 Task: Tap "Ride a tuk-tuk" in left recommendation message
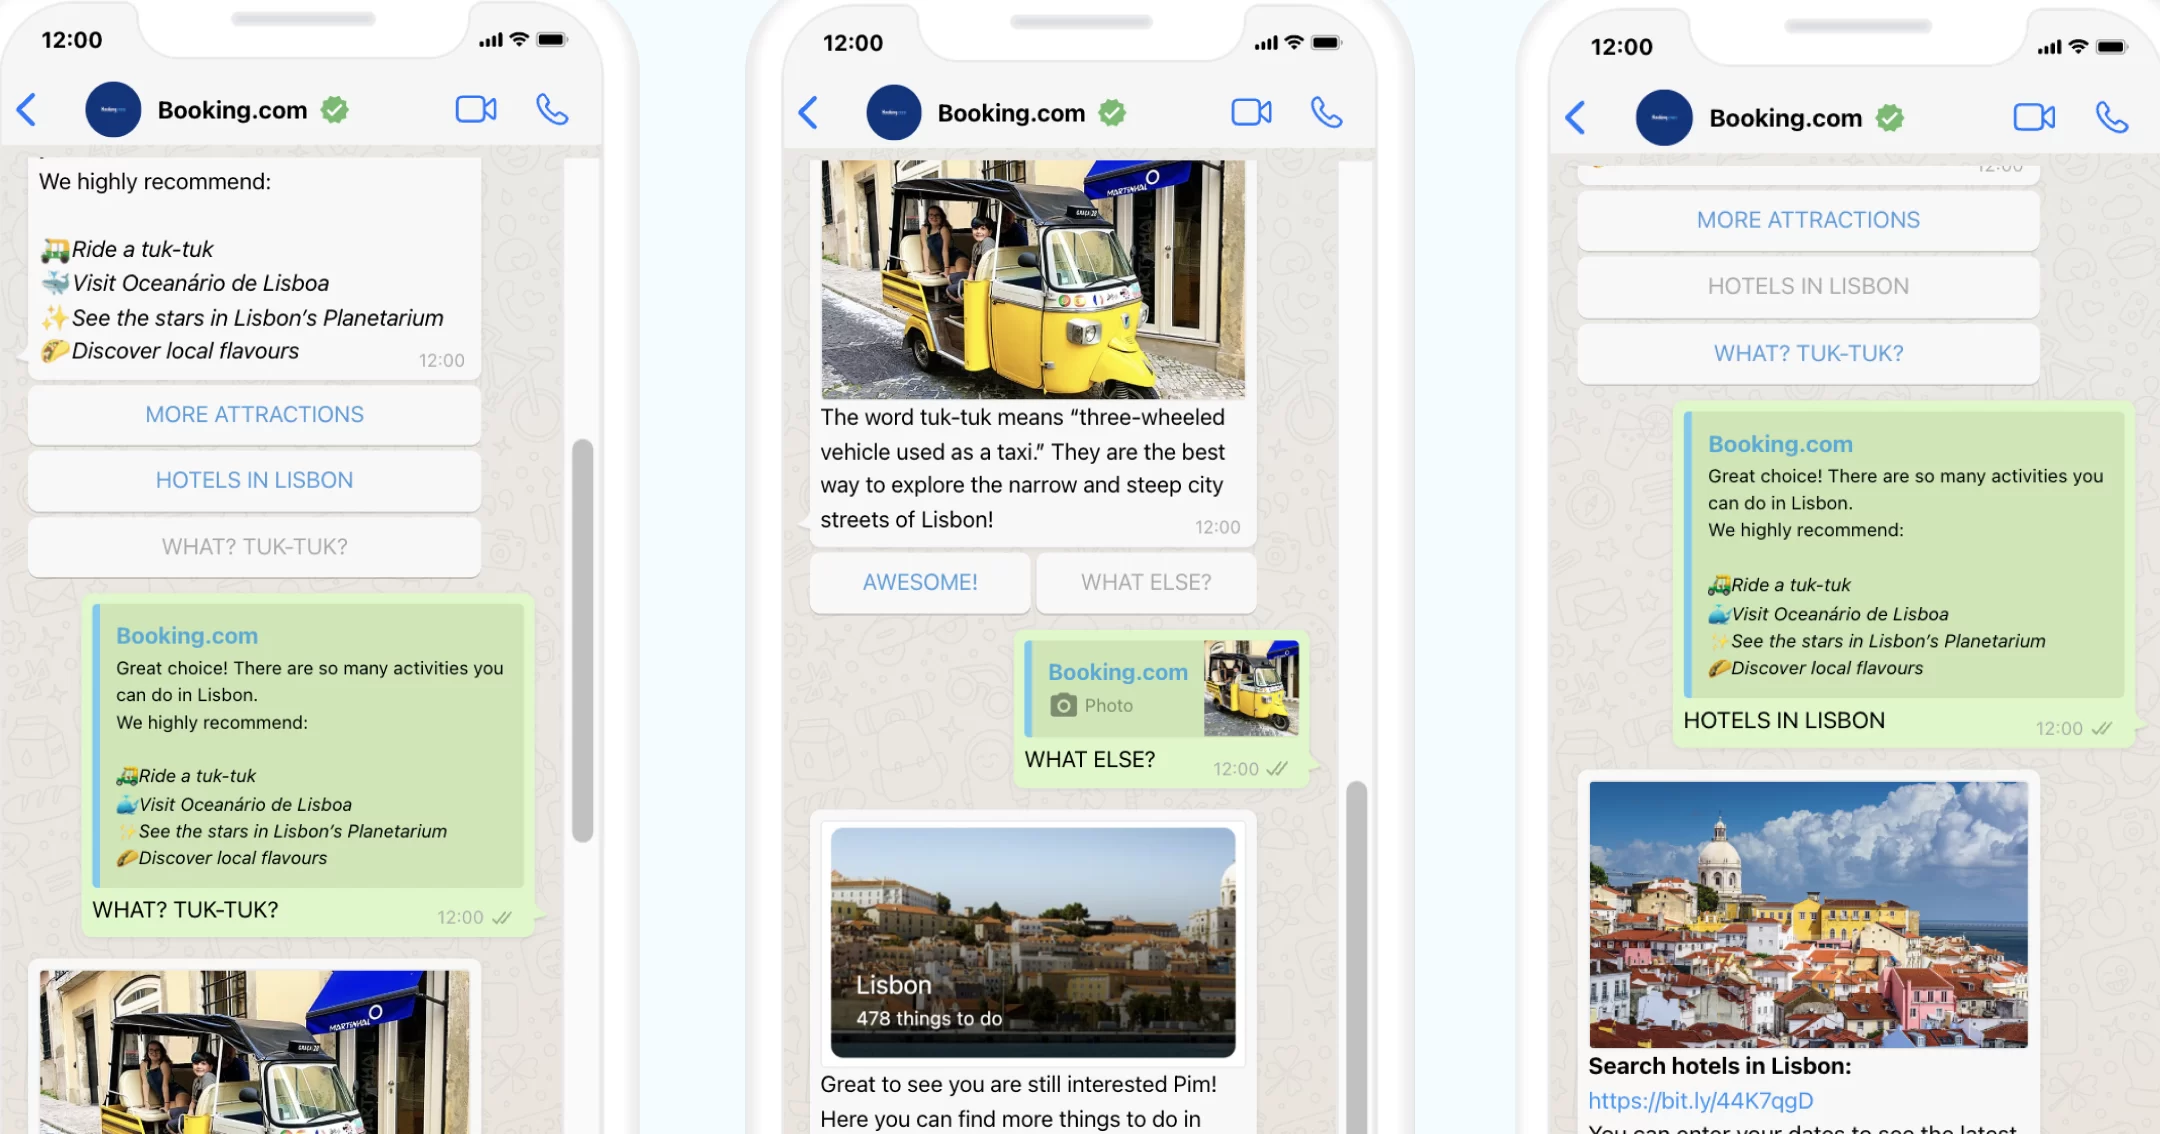[x=142, y=249]
